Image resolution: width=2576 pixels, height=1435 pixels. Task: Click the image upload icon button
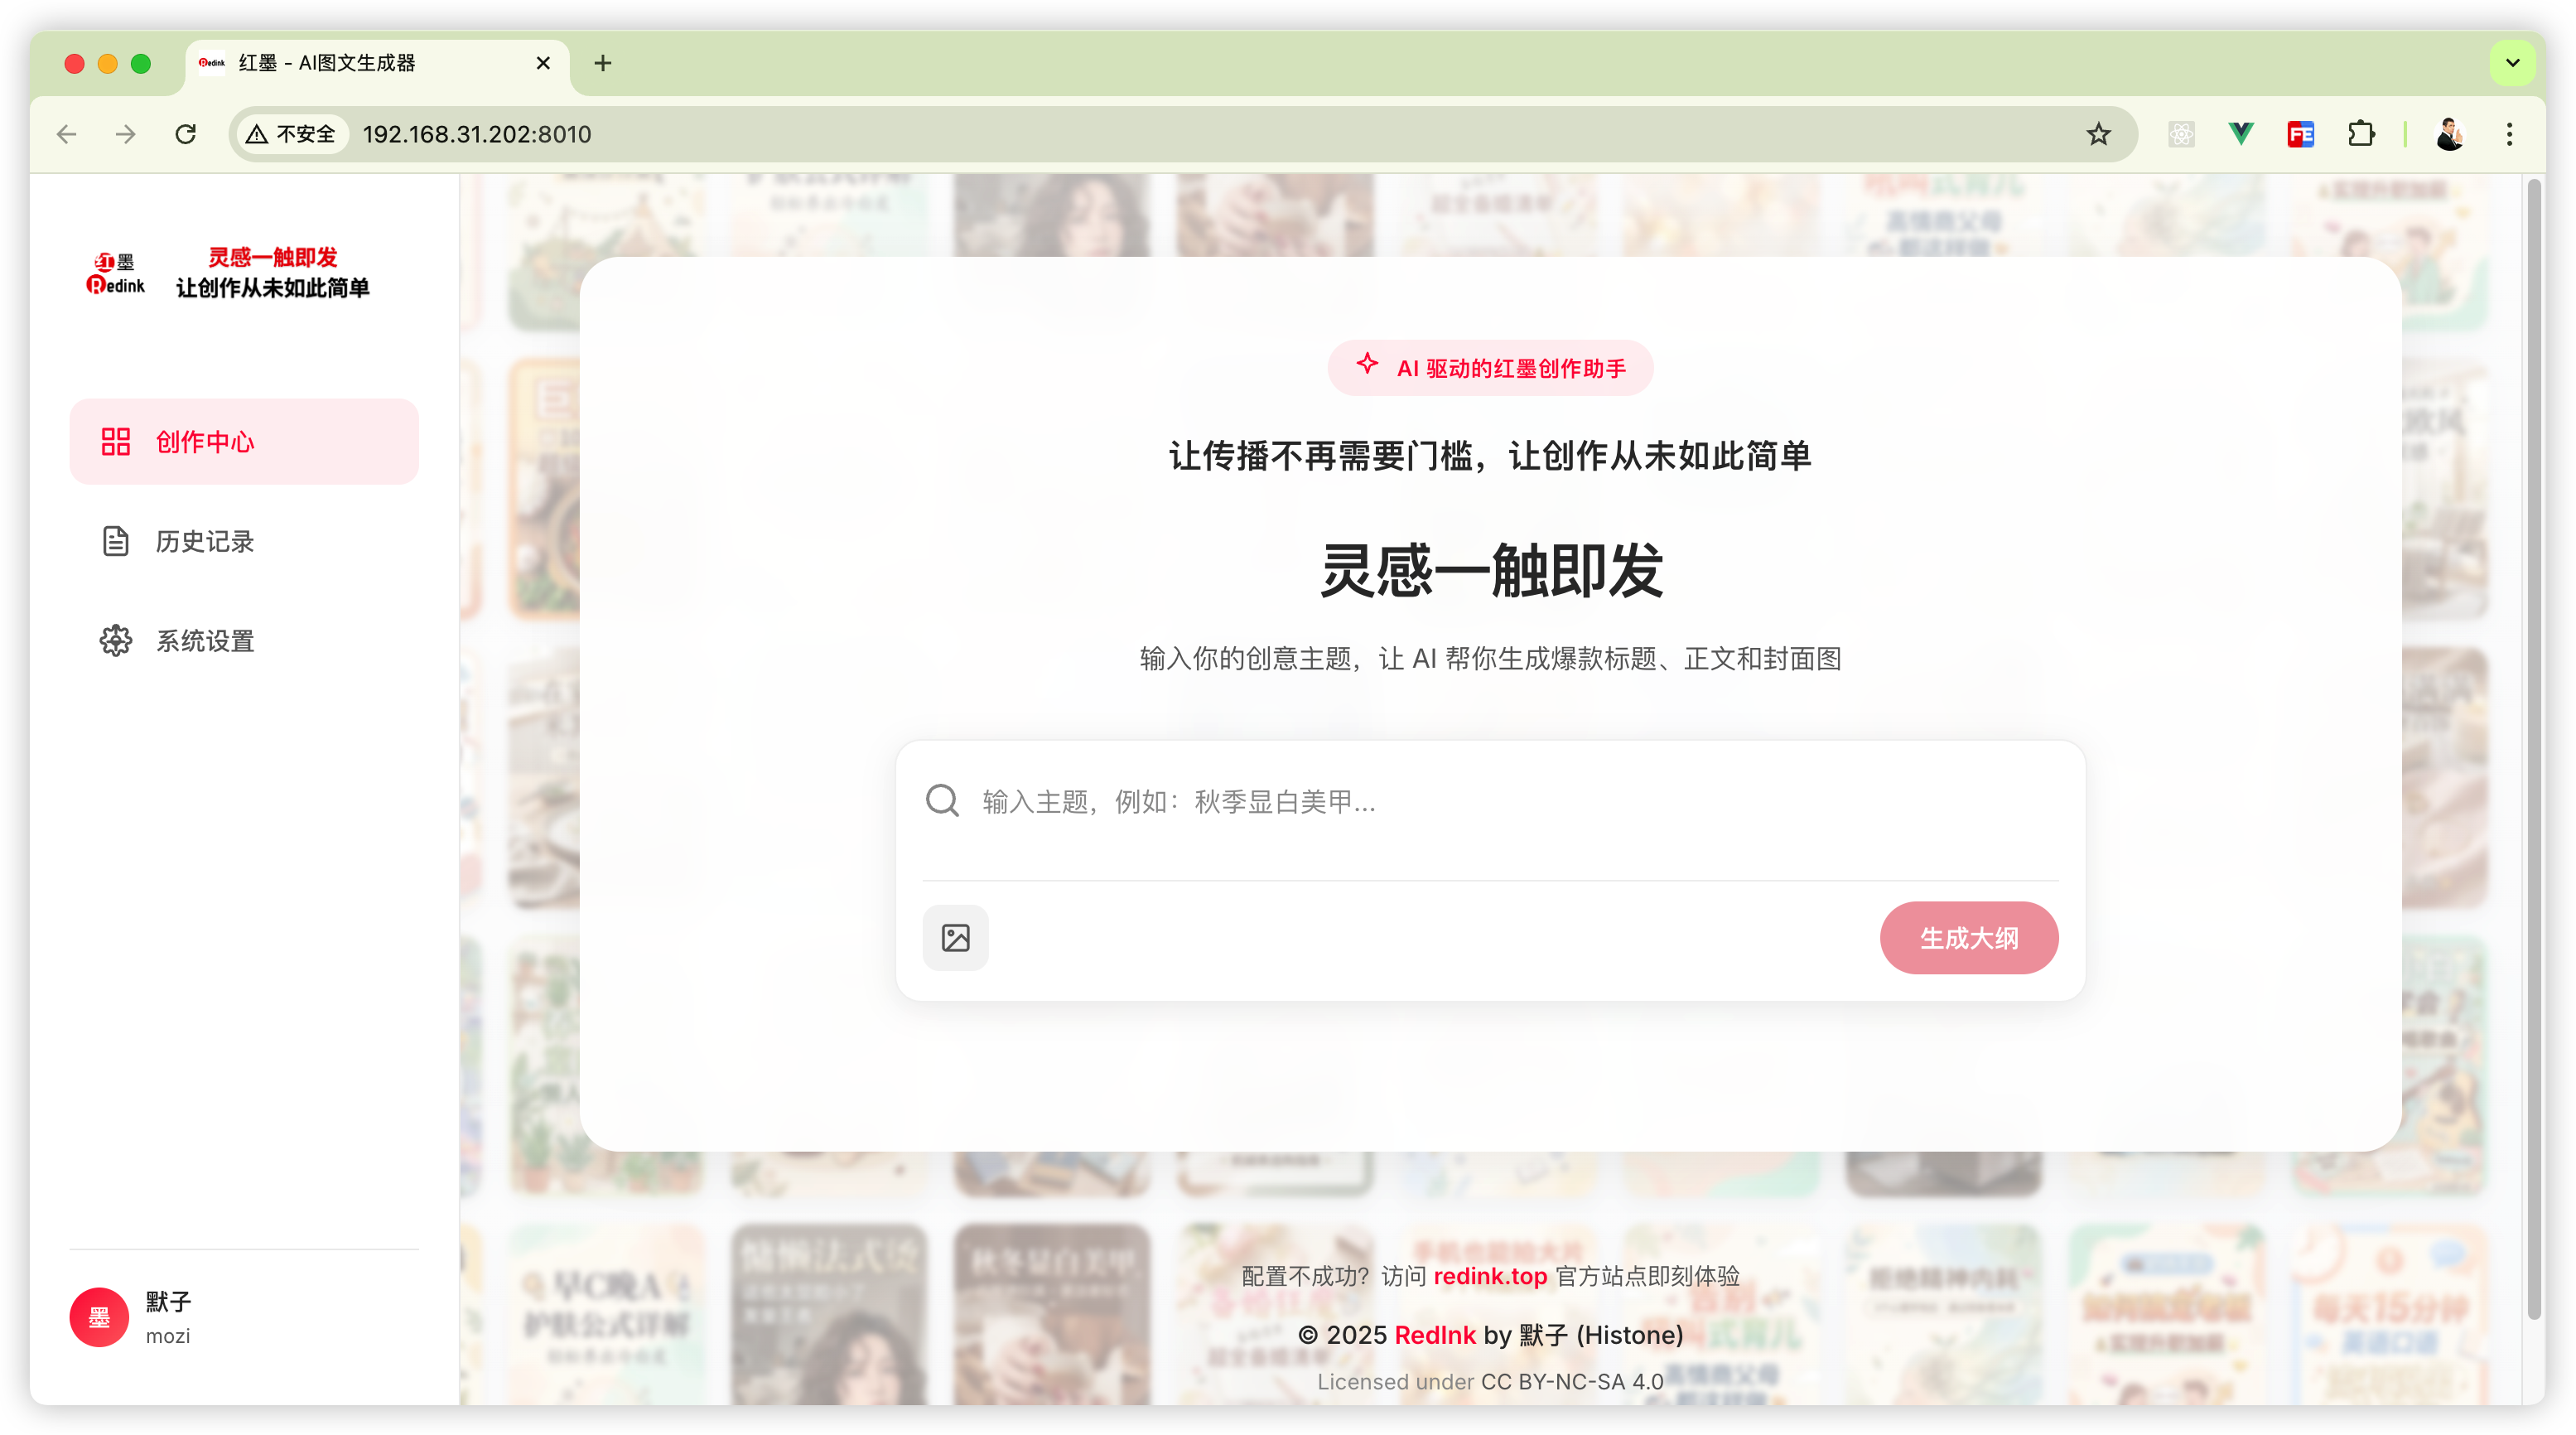pyautogui.click(x=955, y=937)
